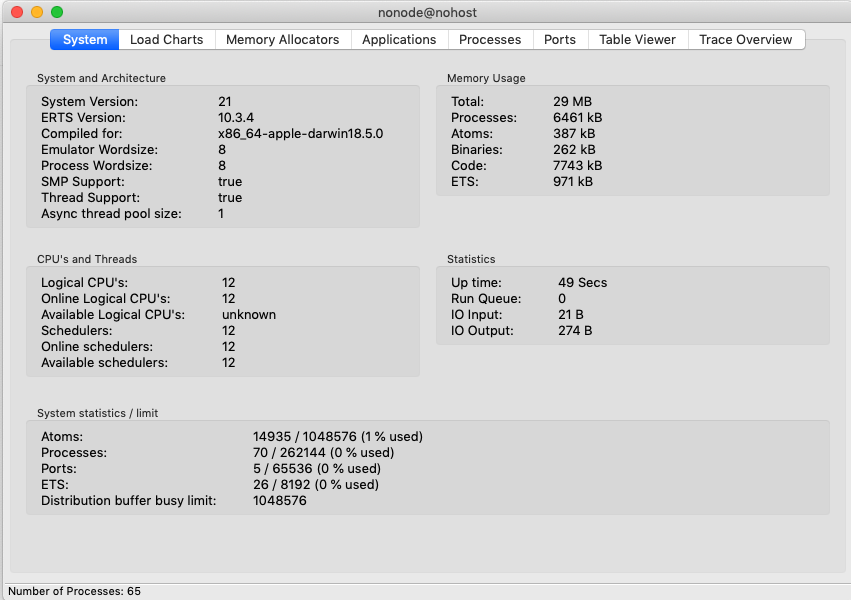Click the nonode@nohost window title
This screenshot has width=851, height=600.
pos(427,12)
